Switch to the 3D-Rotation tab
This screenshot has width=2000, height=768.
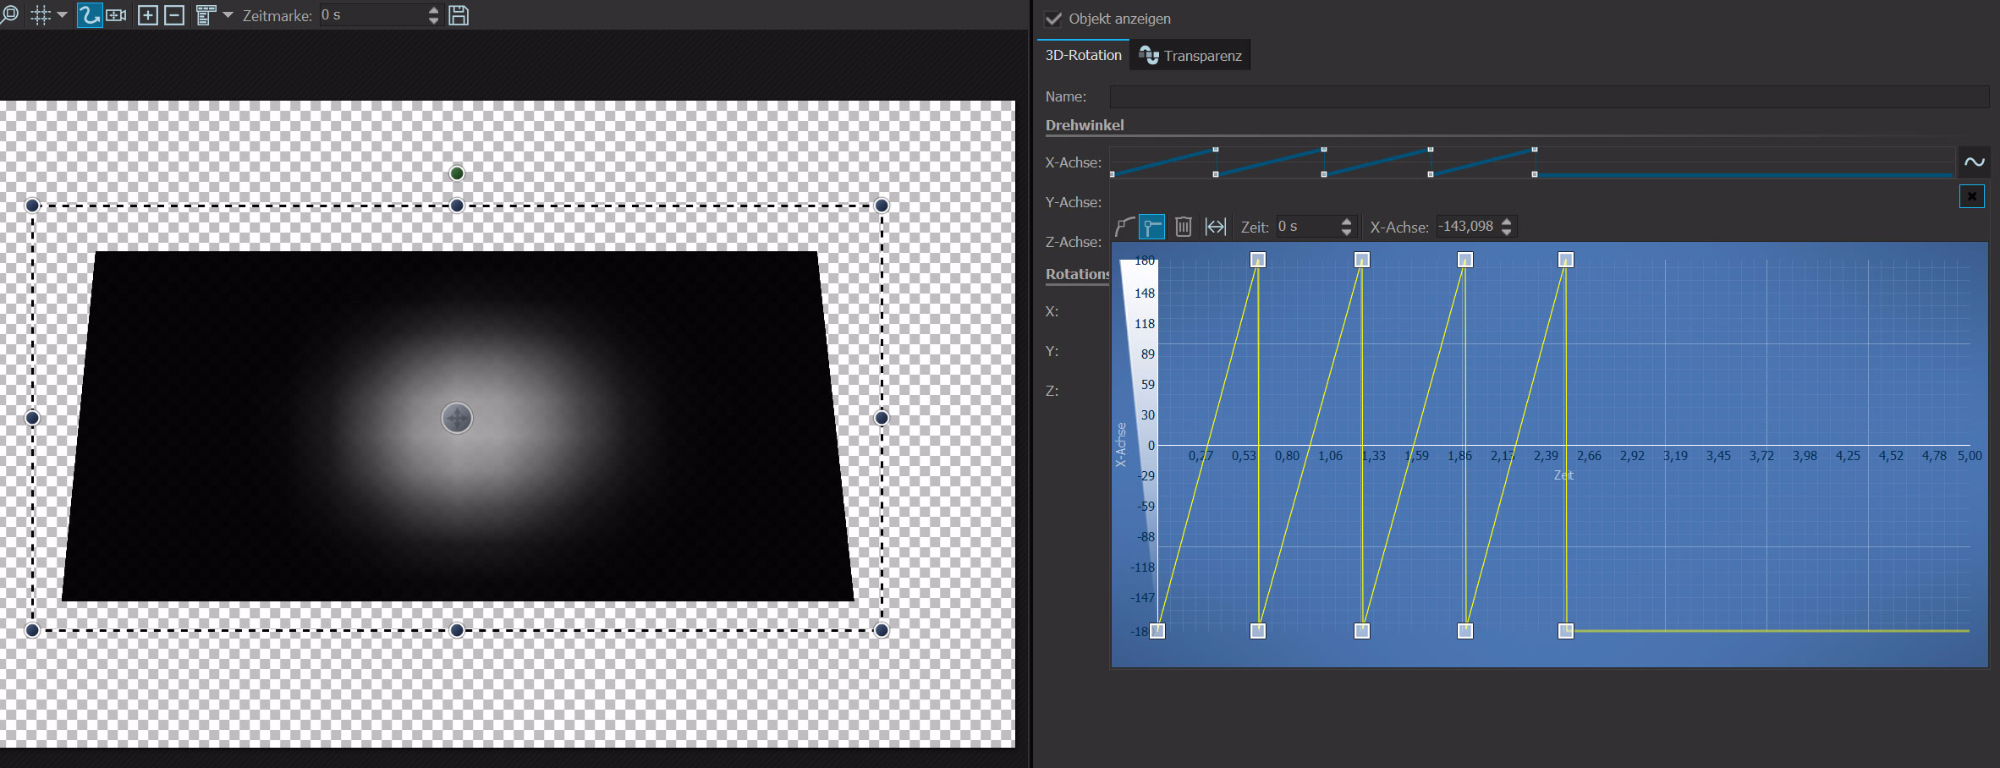pos(1083,55)
